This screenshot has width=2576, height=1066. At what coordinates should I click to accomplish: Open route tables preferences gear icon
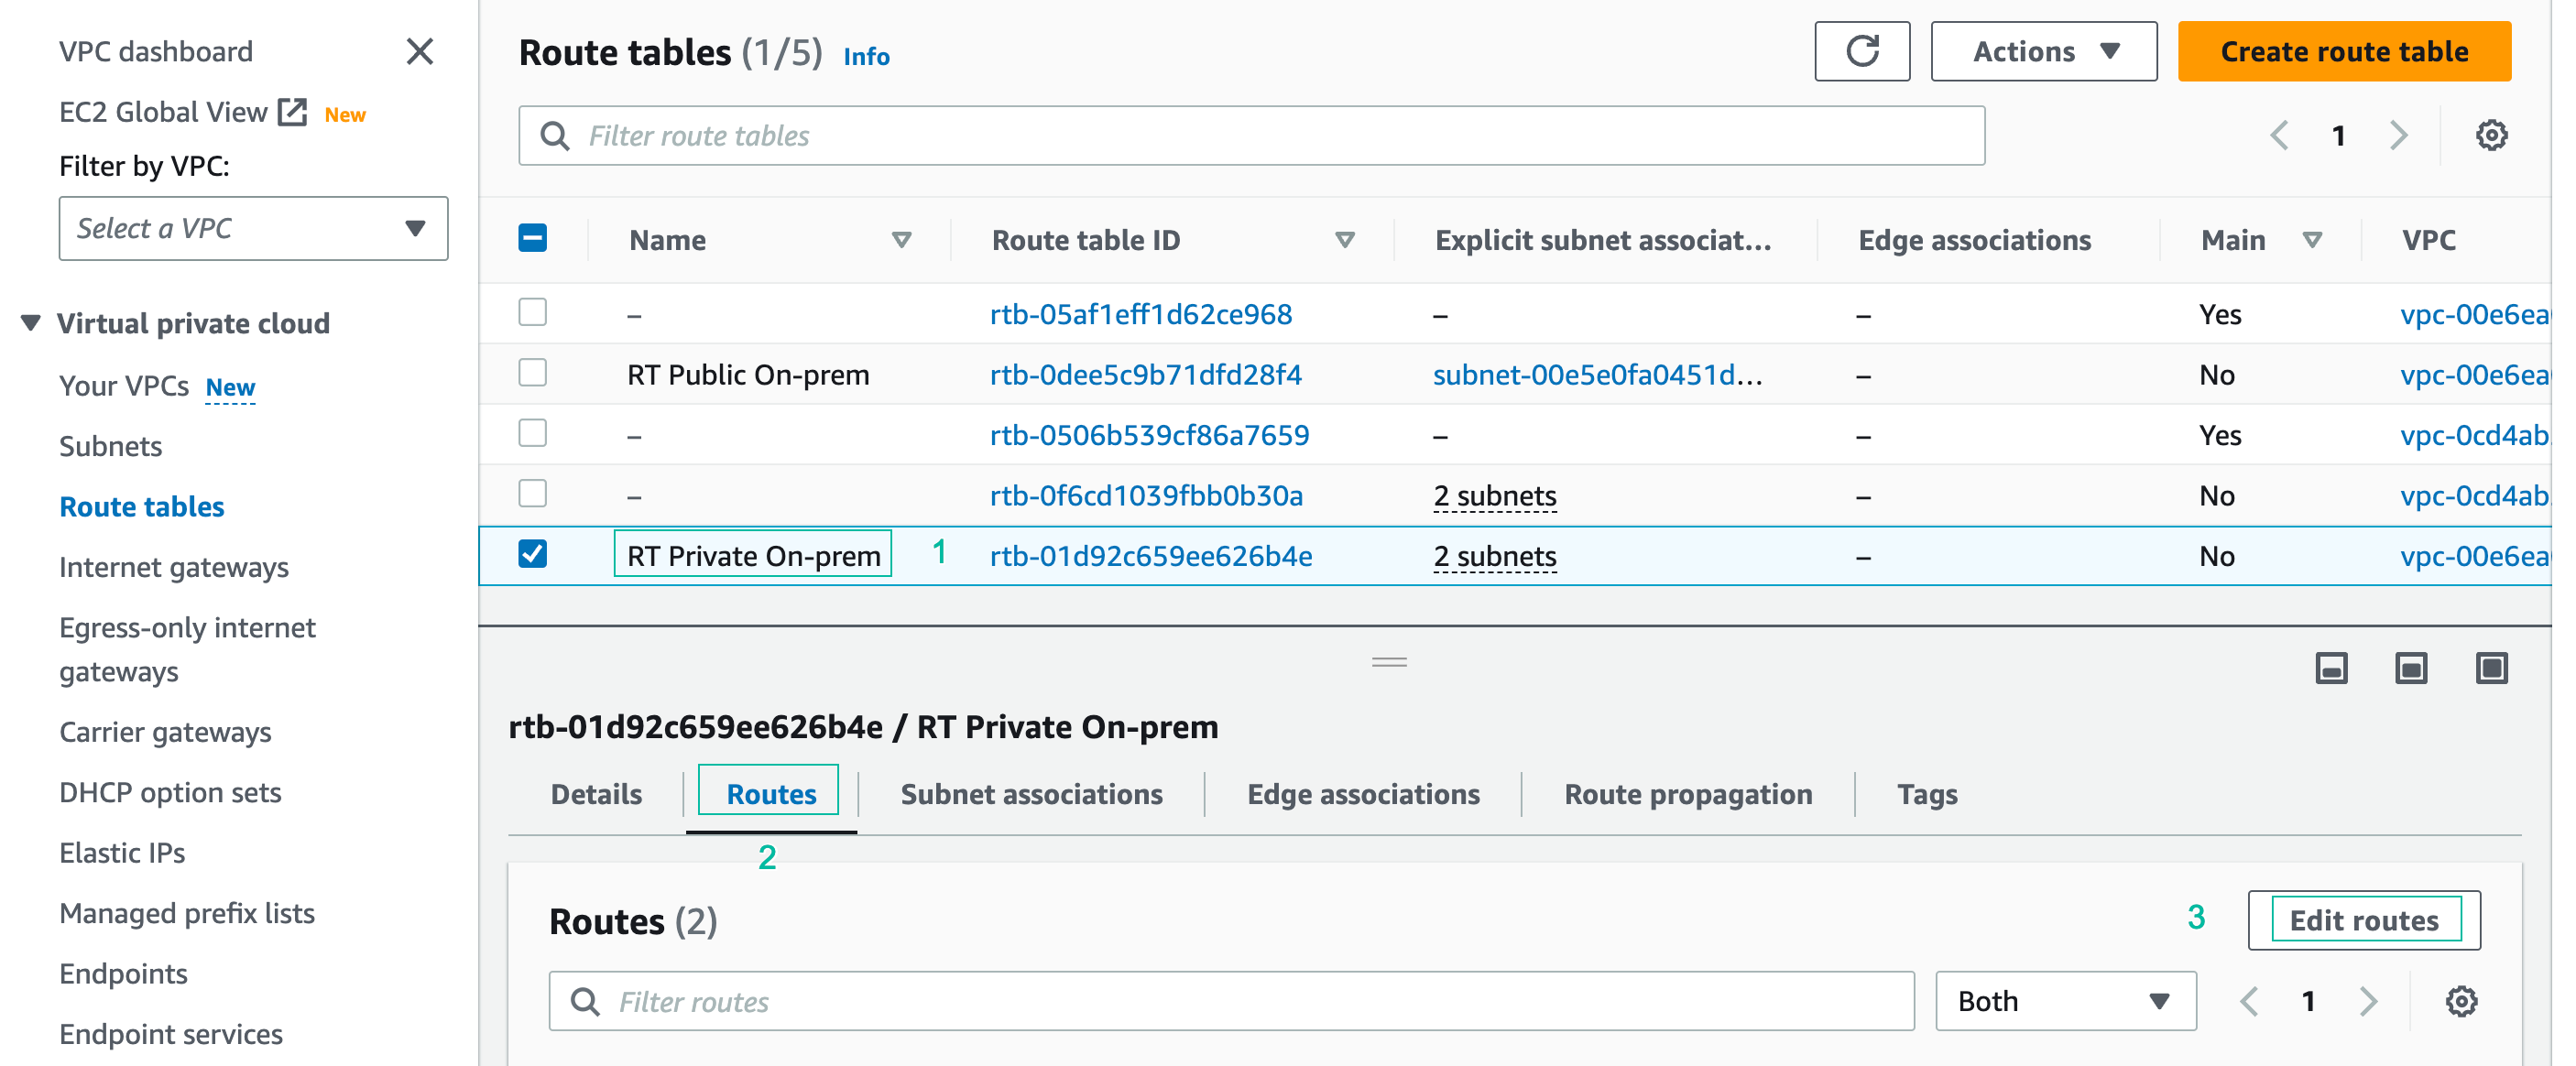tap(2490, 135)
